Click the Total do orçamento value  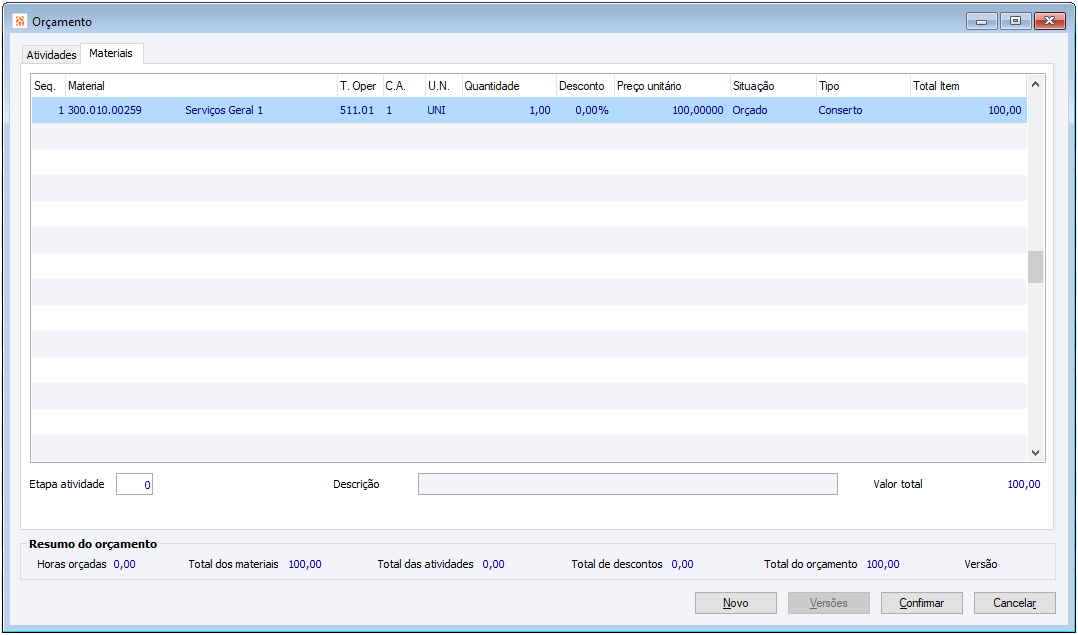(883, 564)
